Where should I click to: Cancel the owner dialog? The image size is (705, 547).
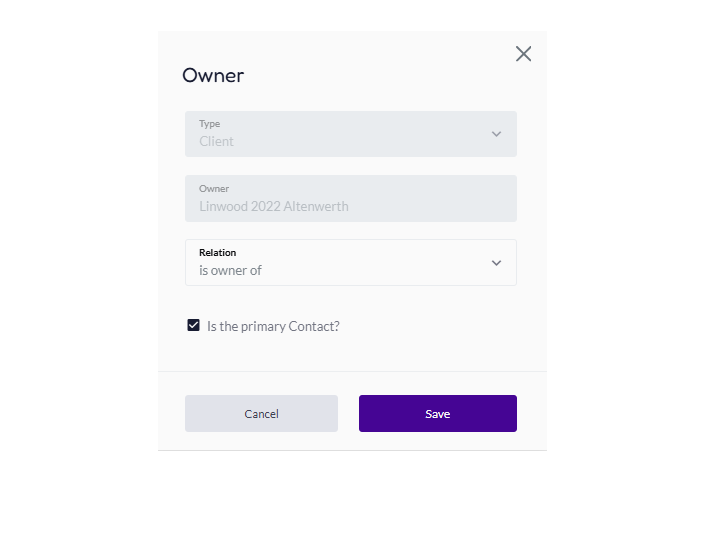[x=261, y=414]
